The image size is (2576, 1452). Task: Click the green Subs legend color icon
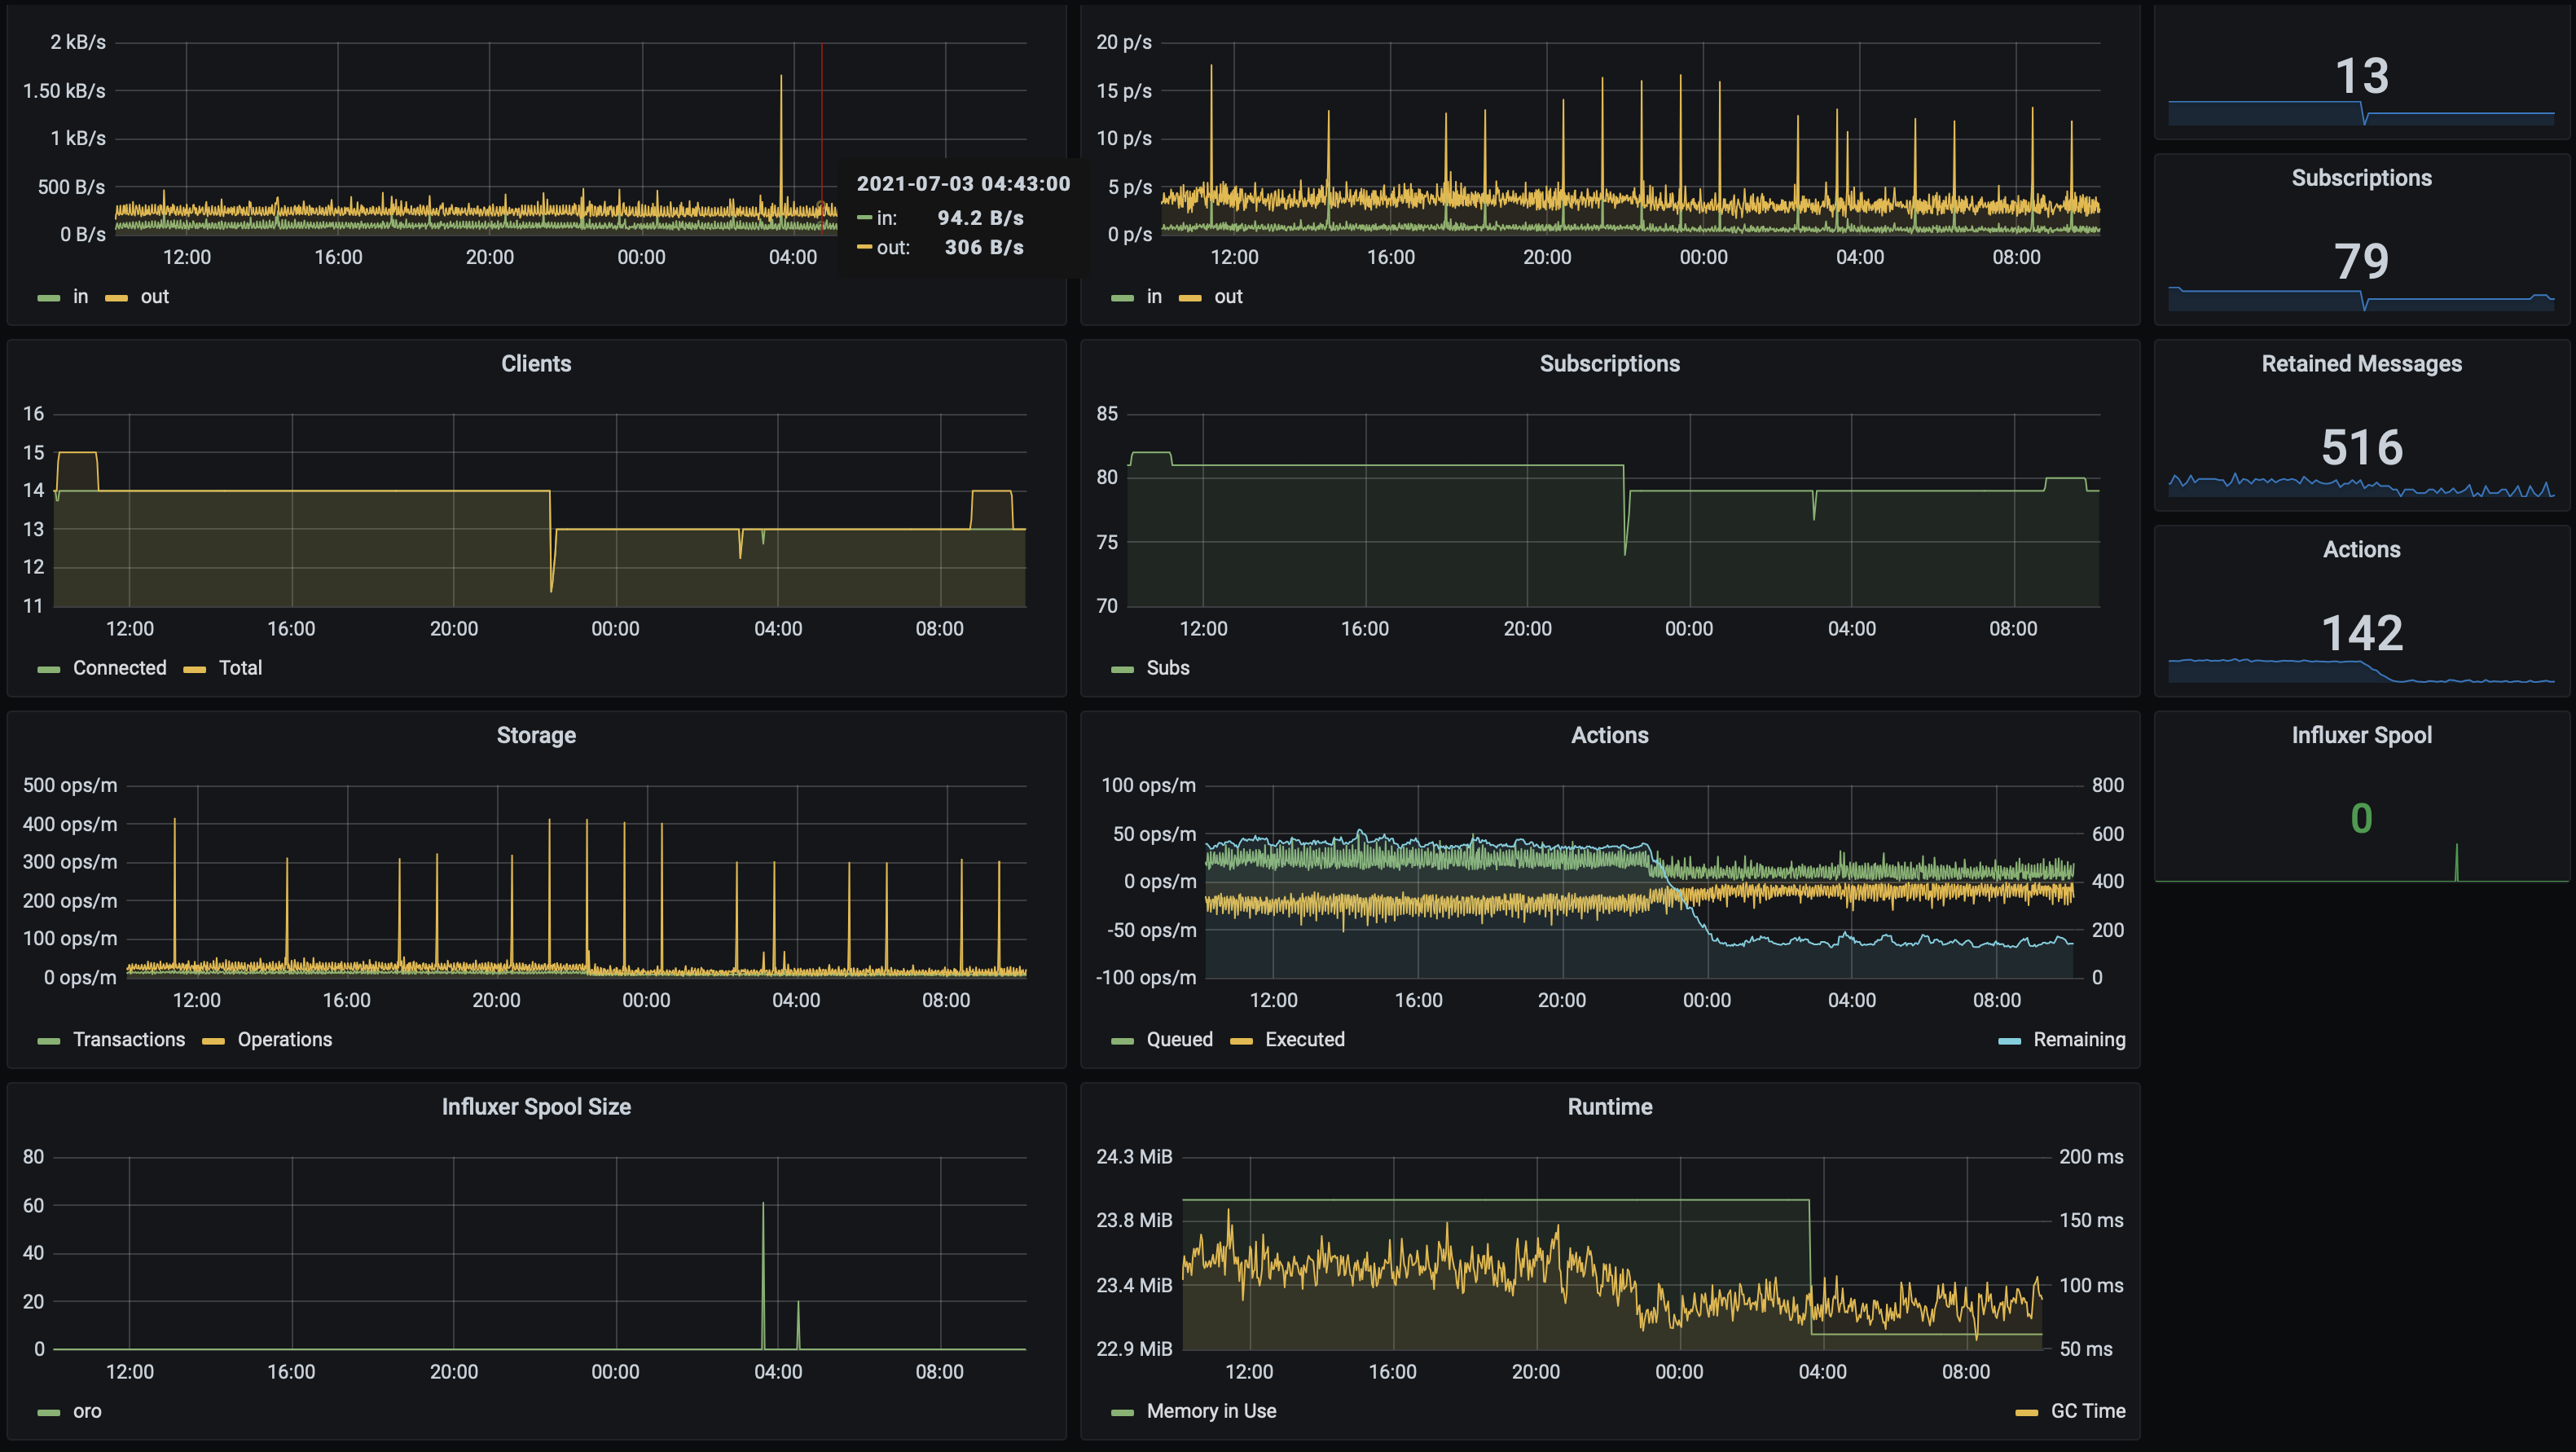pyautogui.click(x=1122, y=669)
